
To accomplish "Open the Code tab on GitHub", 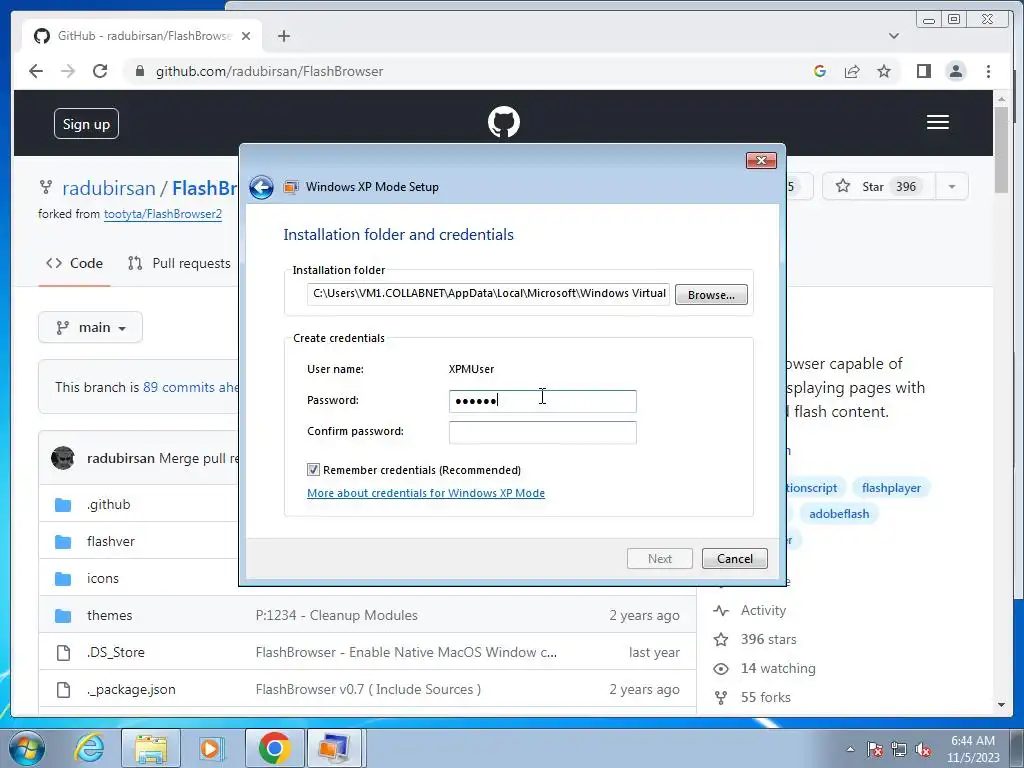I will pyautogui.click(x=74, y=263).
